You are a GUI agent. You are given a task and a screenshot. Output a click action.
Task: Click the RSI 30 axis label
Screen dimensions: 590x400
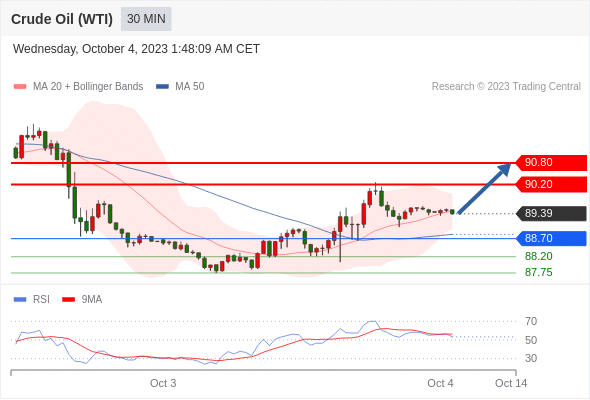point(531,358)
